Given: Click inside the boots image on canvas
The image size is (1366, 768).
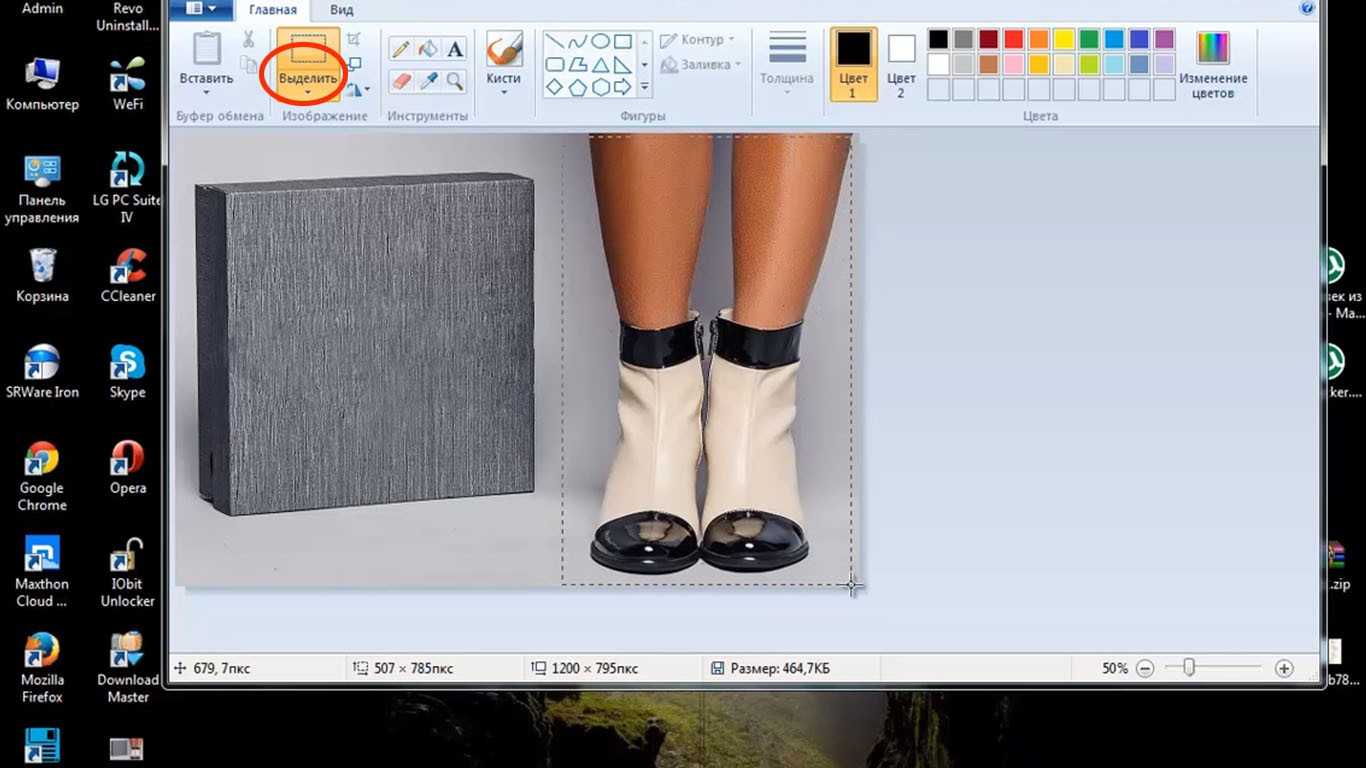Looking at the screenshot, I should tap(706, 358).
